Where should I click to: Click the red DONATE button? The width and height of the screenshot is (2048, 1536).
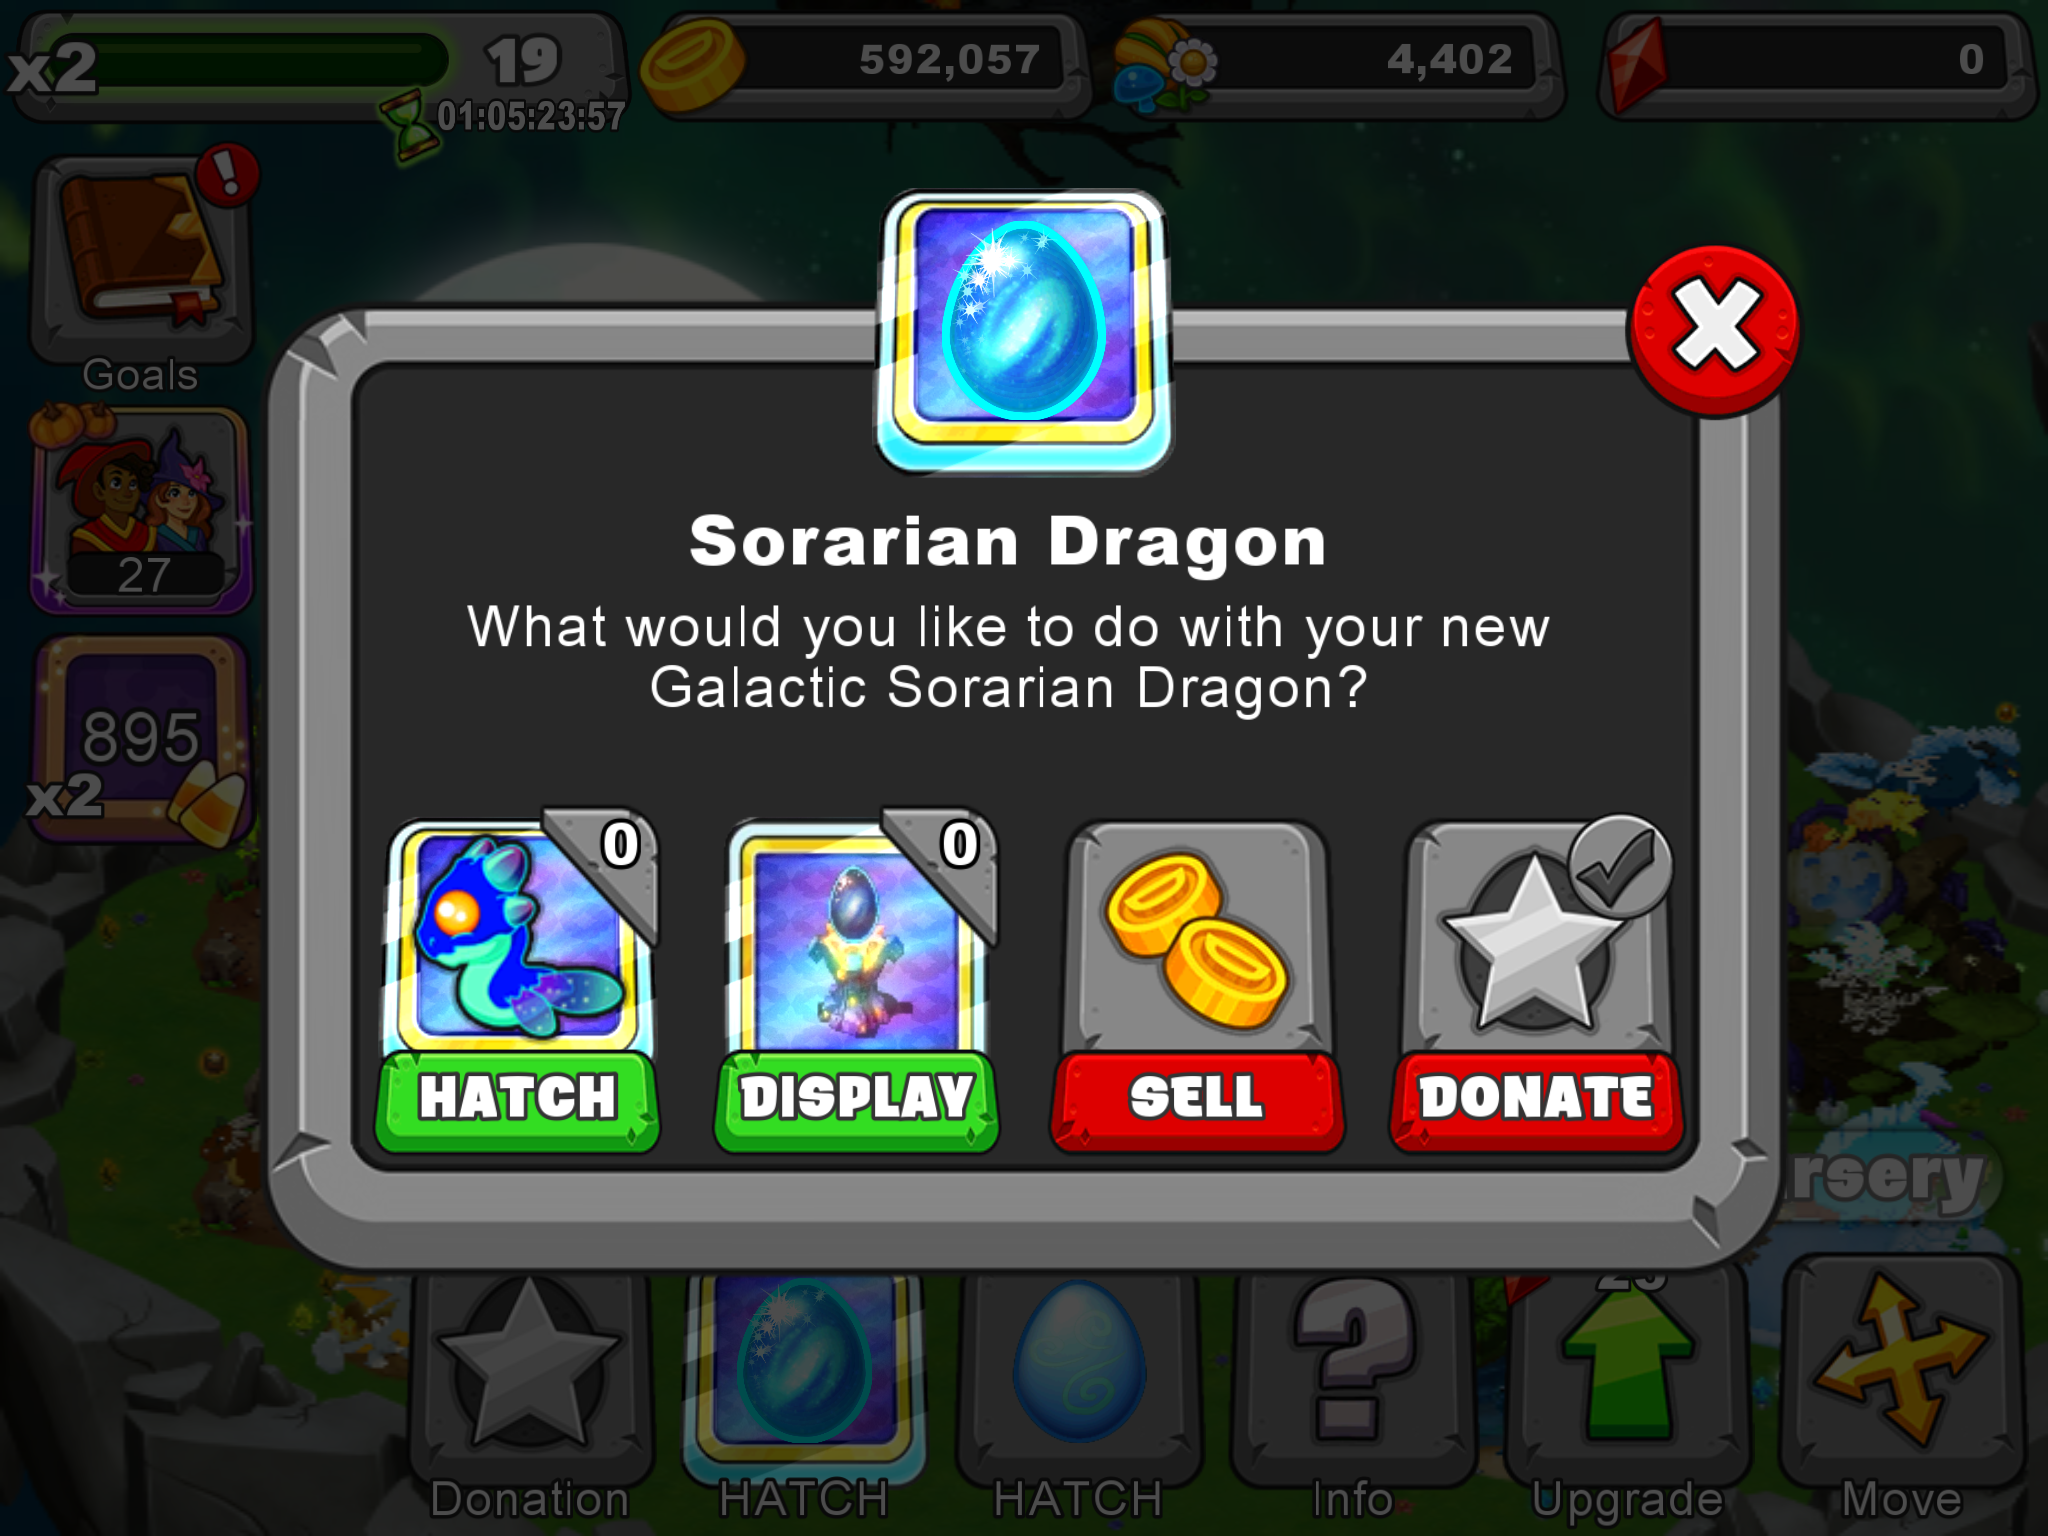pos(1536,1099)
